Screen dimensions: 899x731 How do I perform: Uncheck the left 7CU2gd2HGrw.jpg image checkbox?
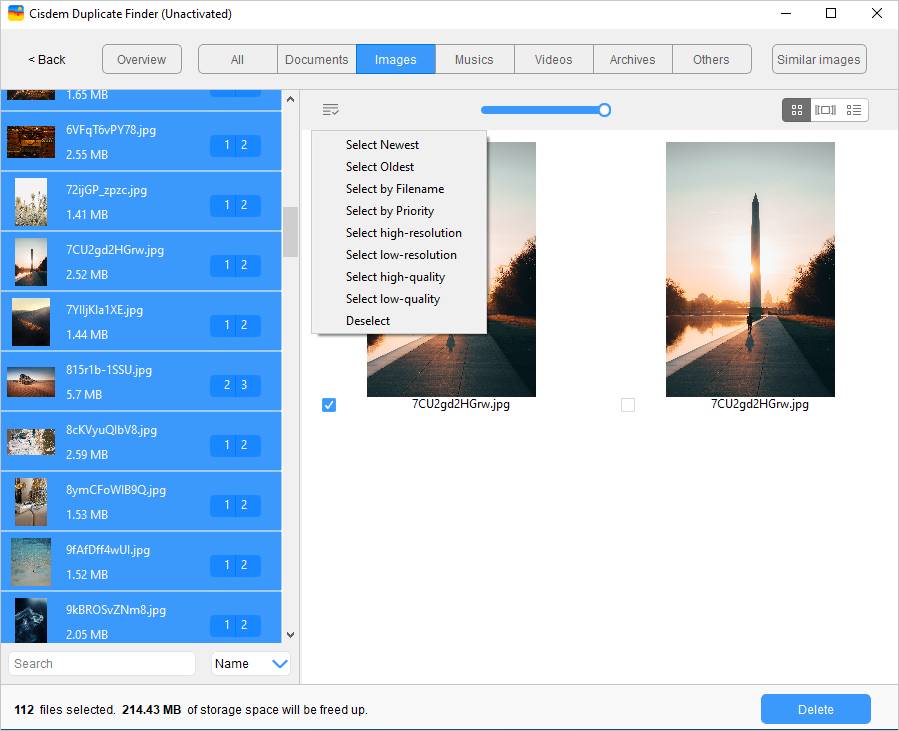(x=329, y=405)
